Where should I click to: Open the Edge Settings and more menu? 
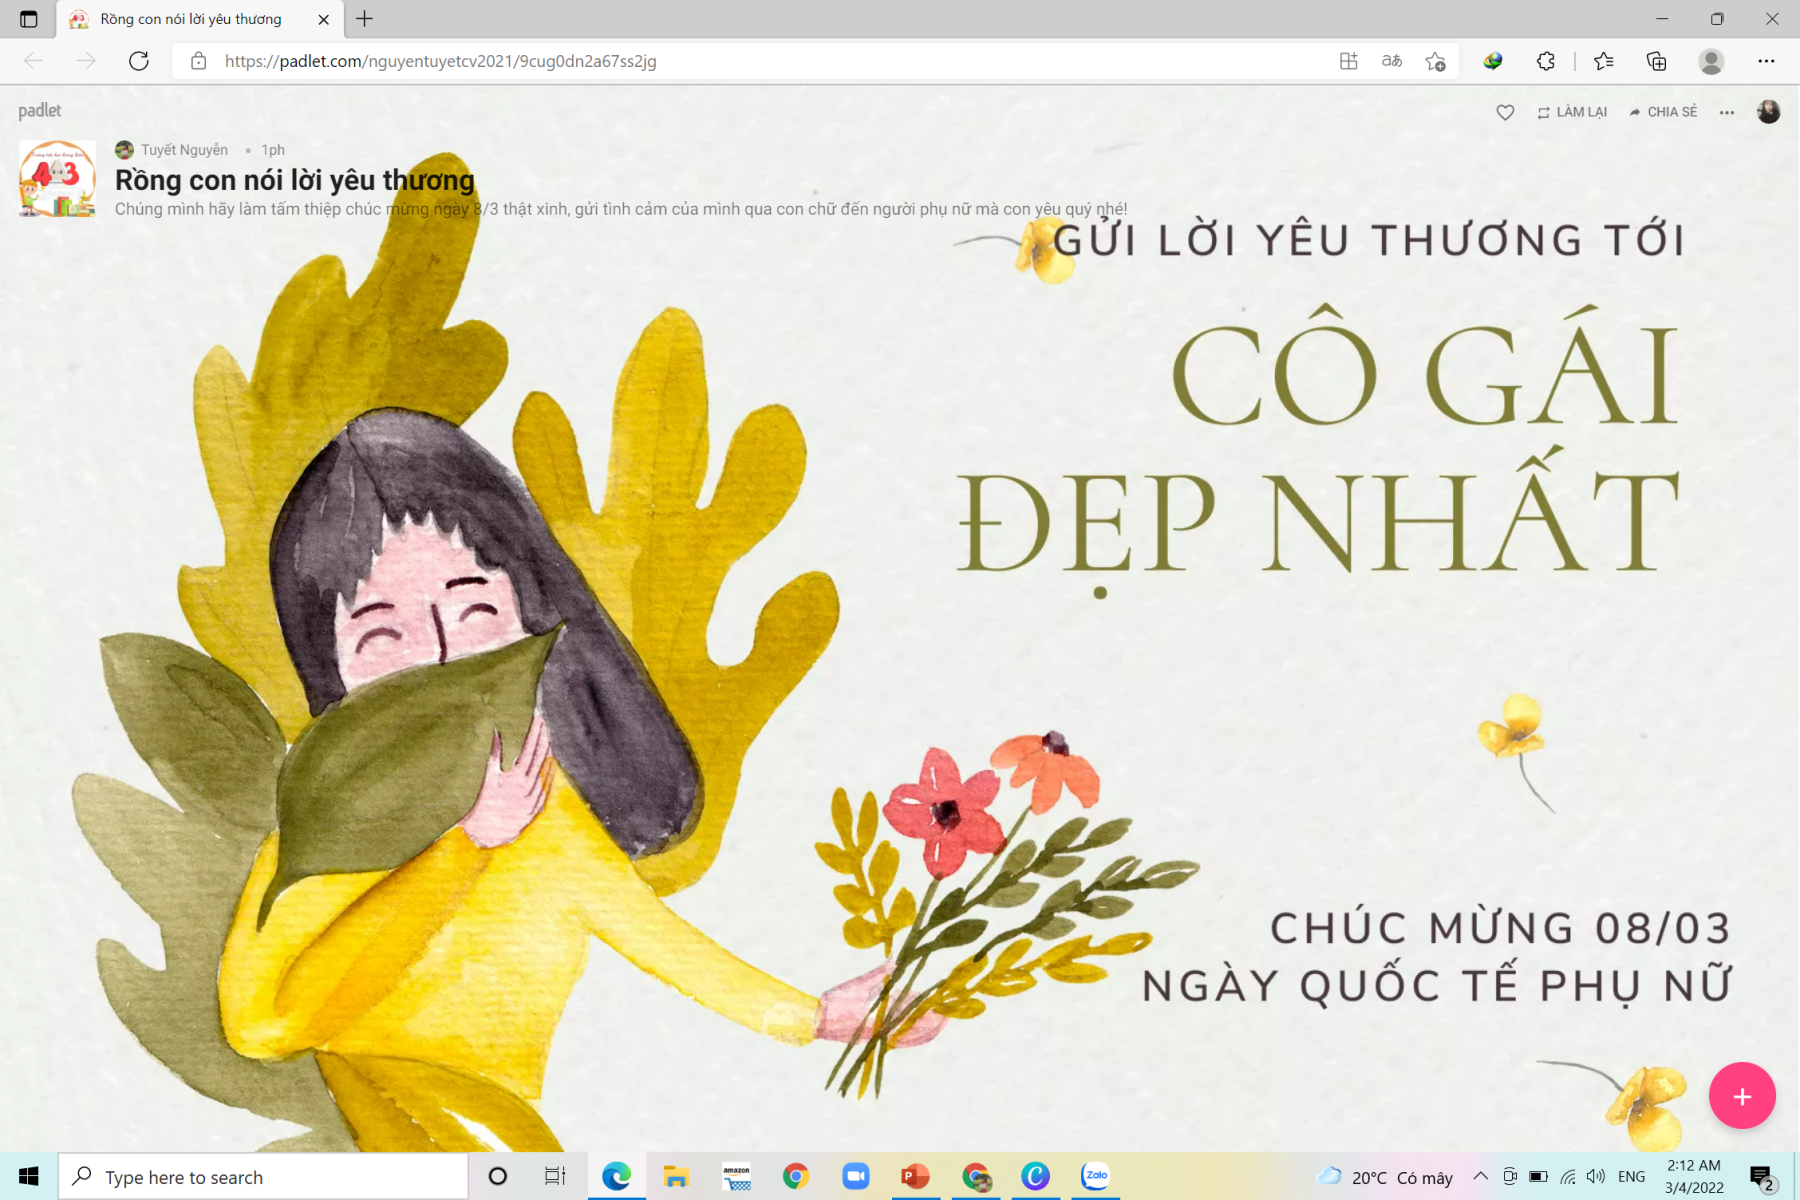point(1766,61)
